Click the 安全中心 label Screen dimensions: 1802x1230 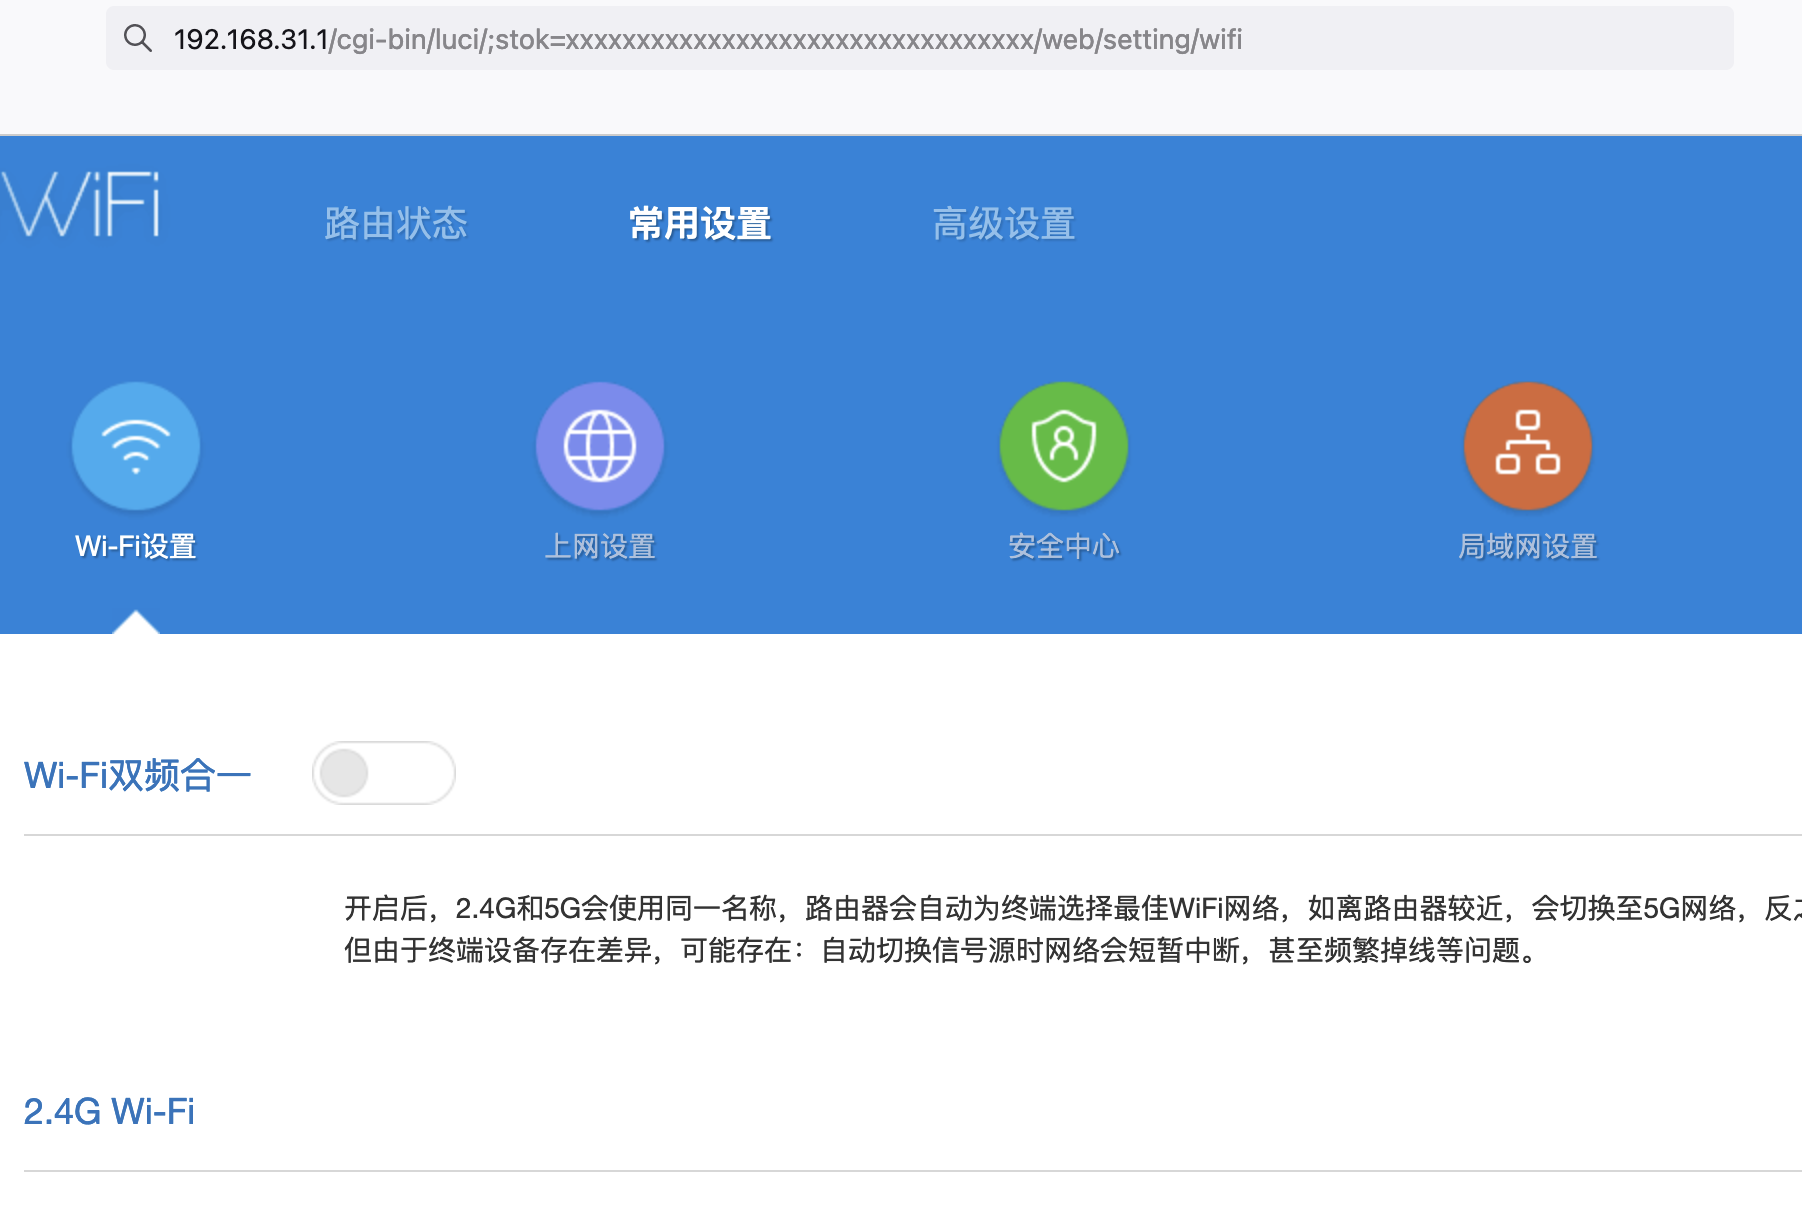[x=1064, y=546]
